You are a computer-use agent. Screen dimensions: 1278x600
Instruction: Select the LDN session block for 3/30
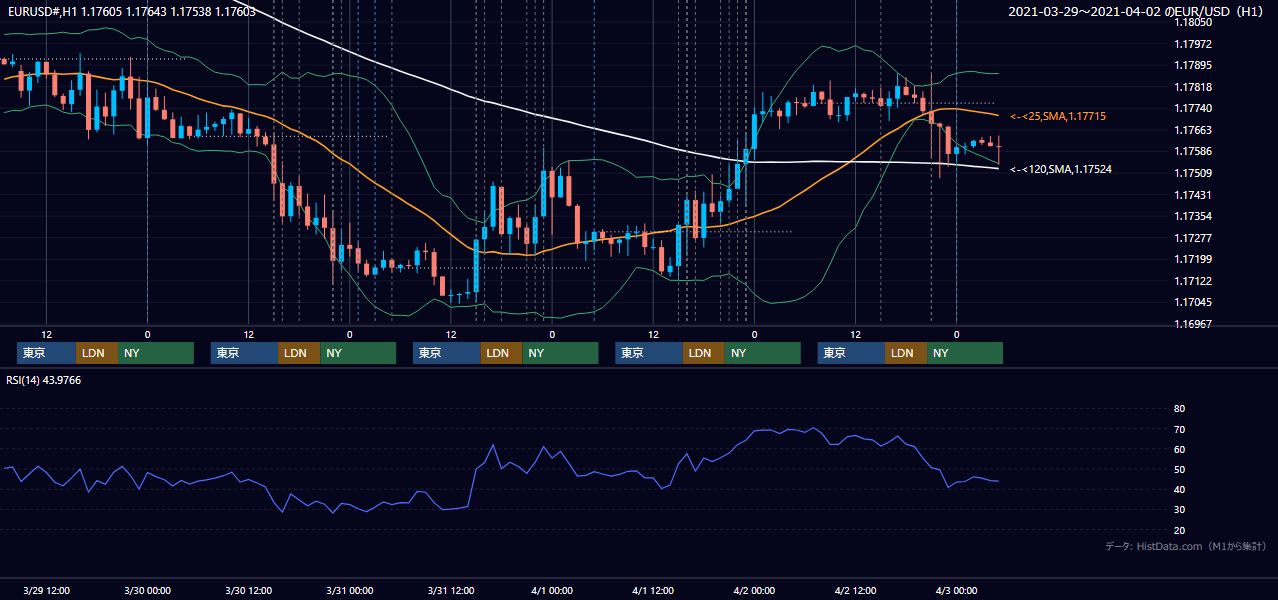pyautogui.click(x=298, y=353)
